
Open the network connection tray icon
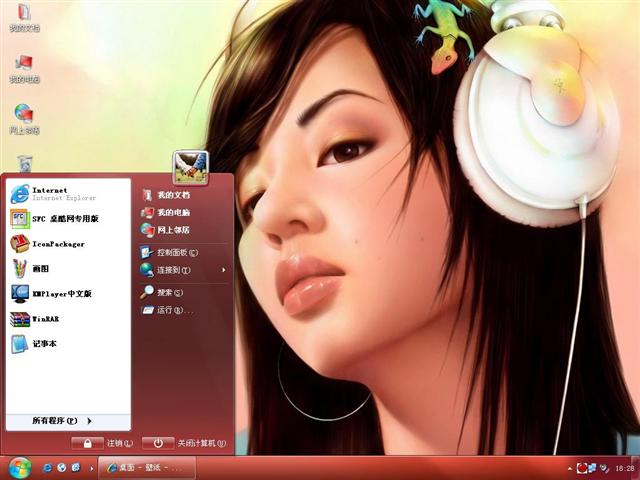click(592, 468)
